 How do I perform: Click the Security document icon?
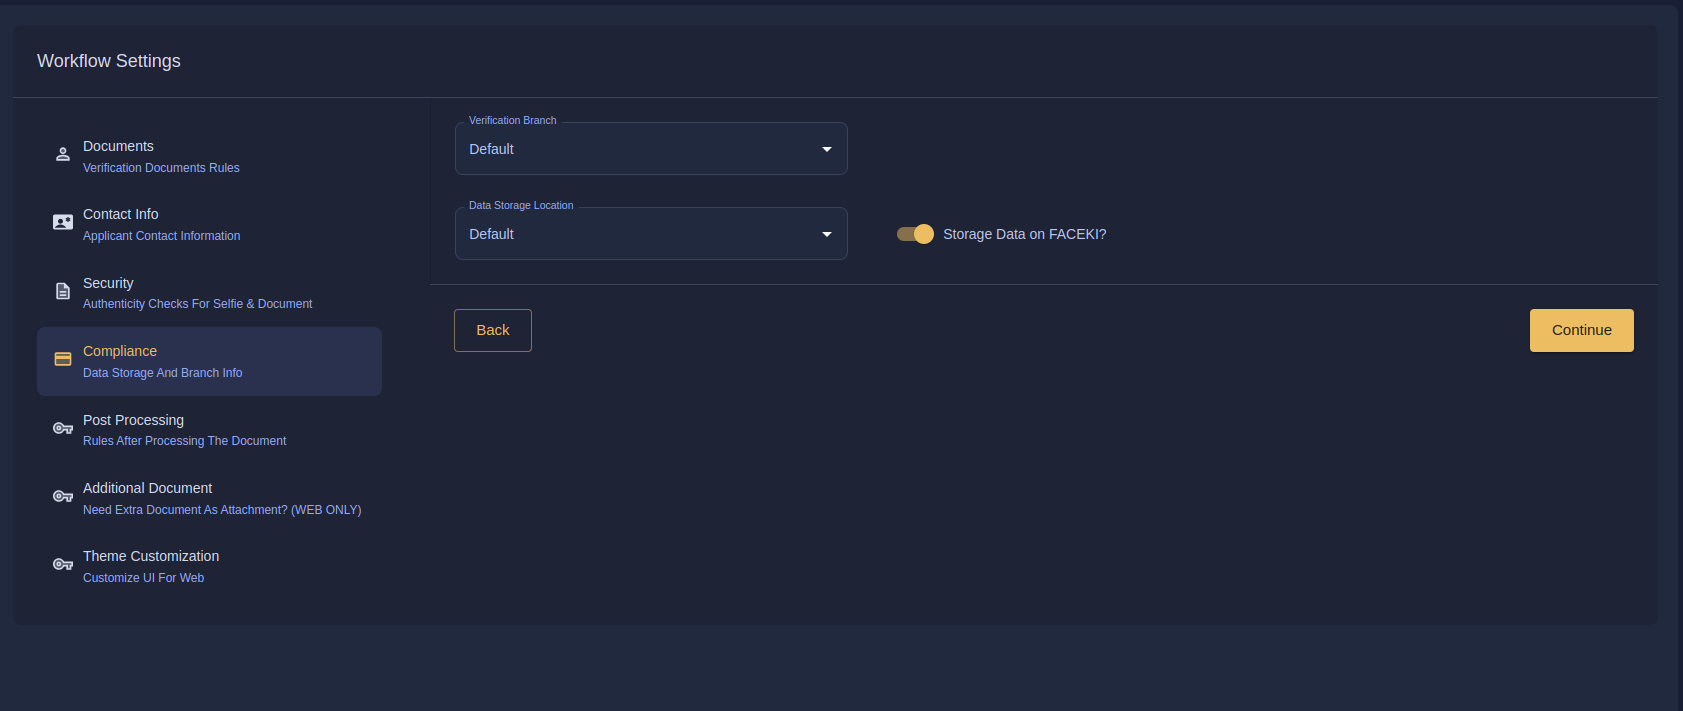(63, 291)
